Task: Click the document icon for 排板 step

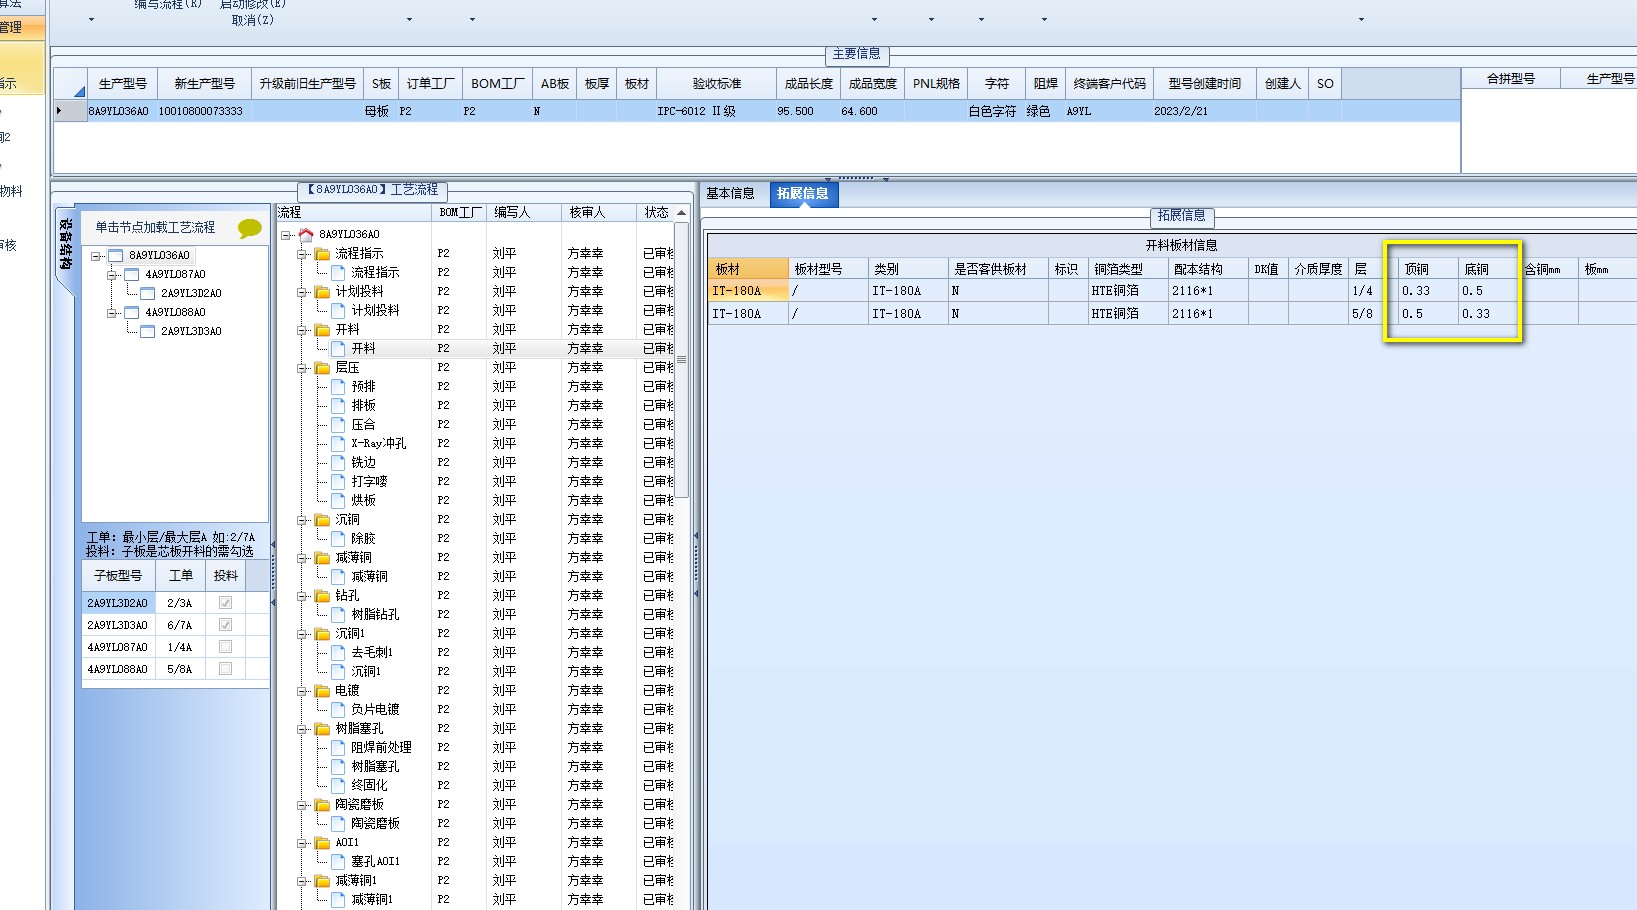Action: (x=338, y=406)
